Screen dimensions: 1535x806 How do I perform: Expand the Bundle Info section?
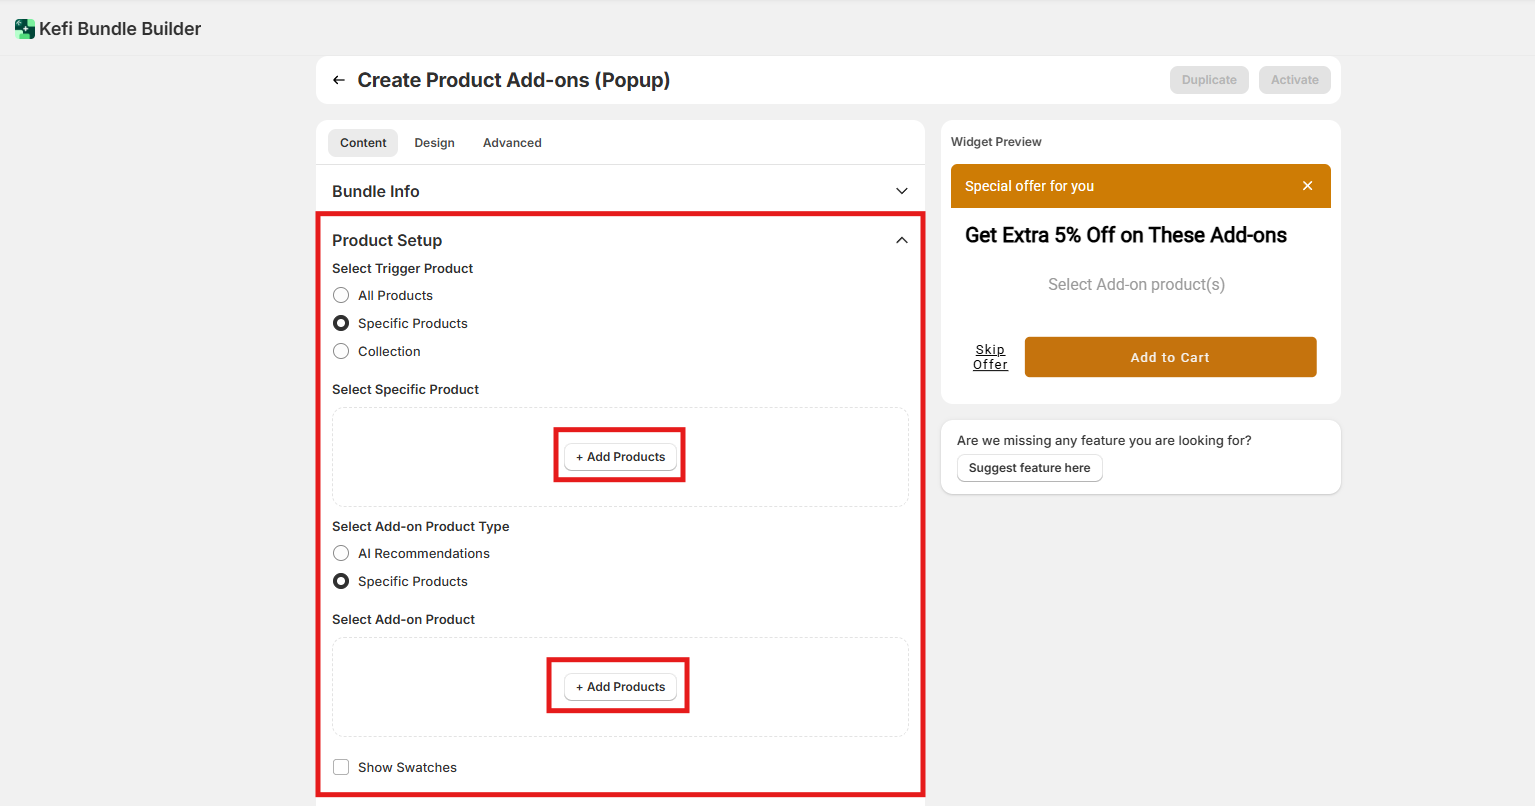tap(901, 191)
